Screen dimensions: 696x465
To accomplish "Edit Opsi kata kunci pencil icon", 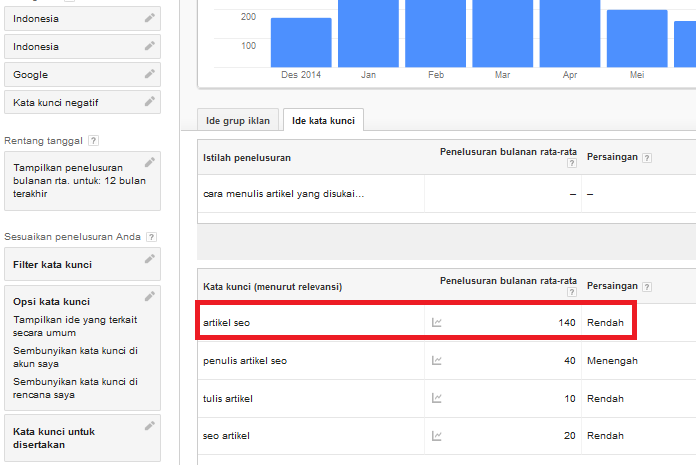I will [150, 296].
